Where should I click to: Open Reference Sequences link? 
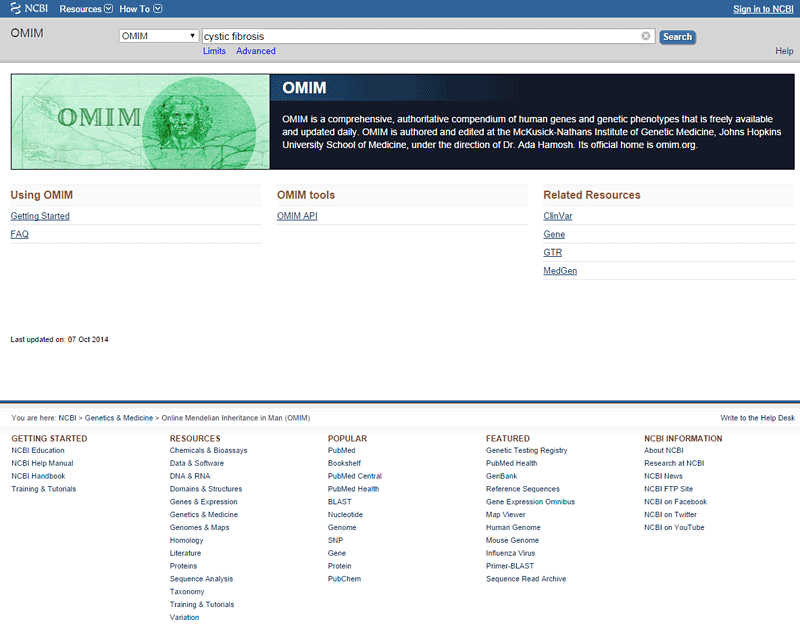(x=522, y=489)
